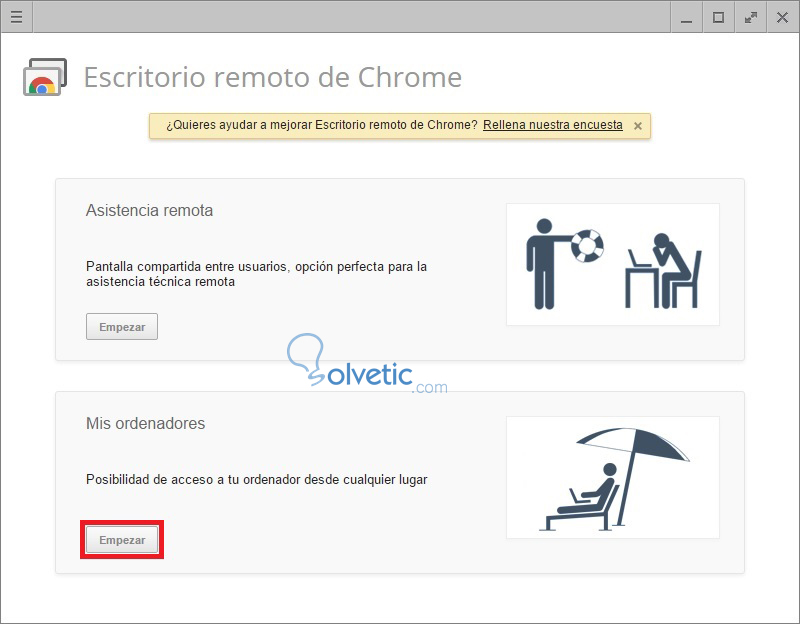This screenshot has width=800, height=624.
Task: Click Empezar under Asistencia remota
Action: pyautogui.click(x=122, y=327)
